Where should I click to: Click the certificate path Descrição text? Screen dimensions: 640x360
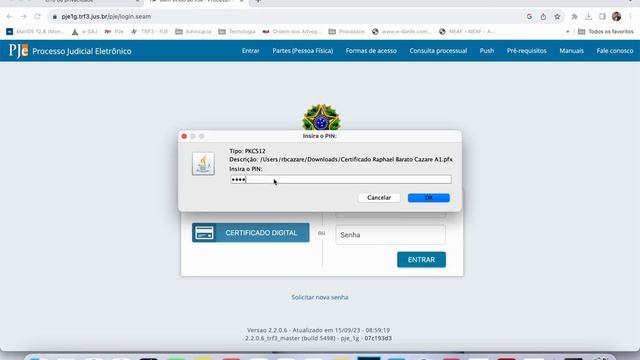coord(341,160)
